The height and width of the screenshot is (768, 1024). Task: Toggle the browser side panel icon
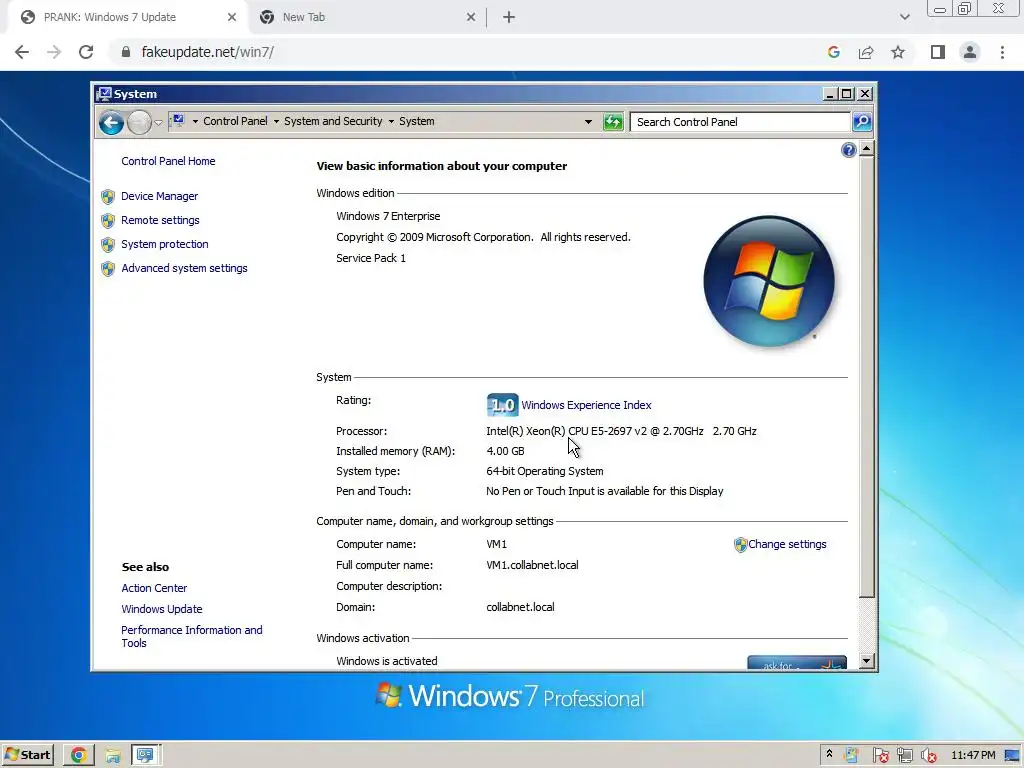pos(938,52)
